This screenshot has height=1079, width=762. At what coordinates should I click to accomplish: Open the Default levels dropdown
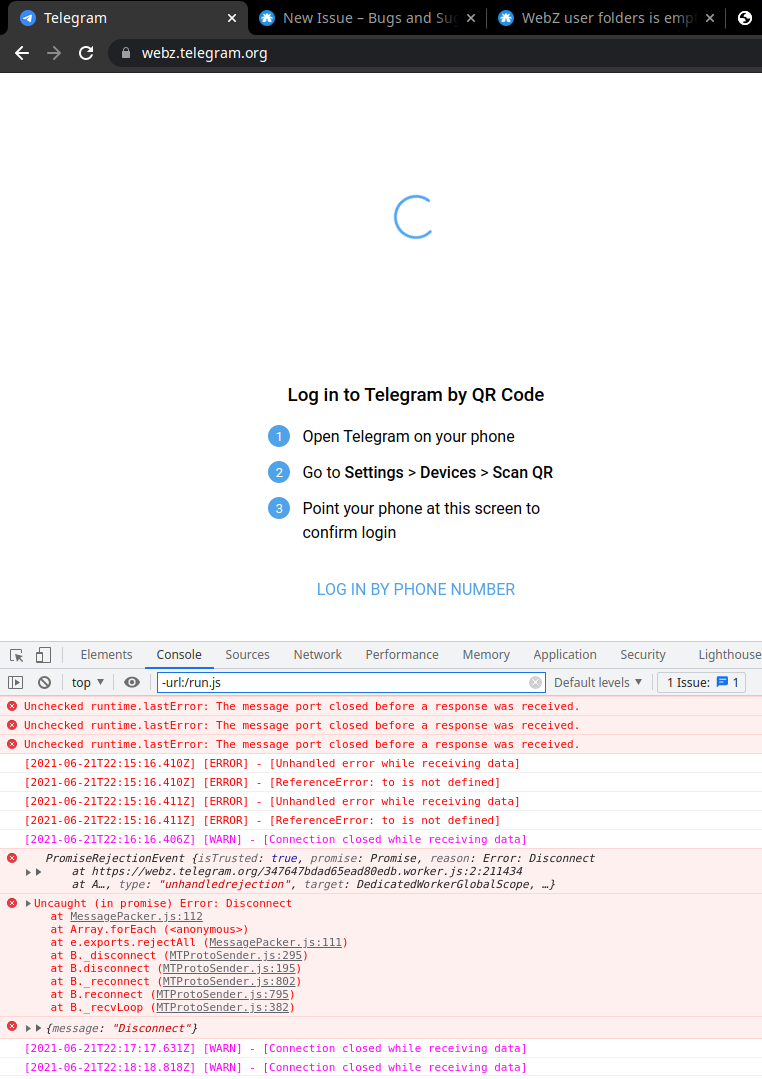point(597,683)
